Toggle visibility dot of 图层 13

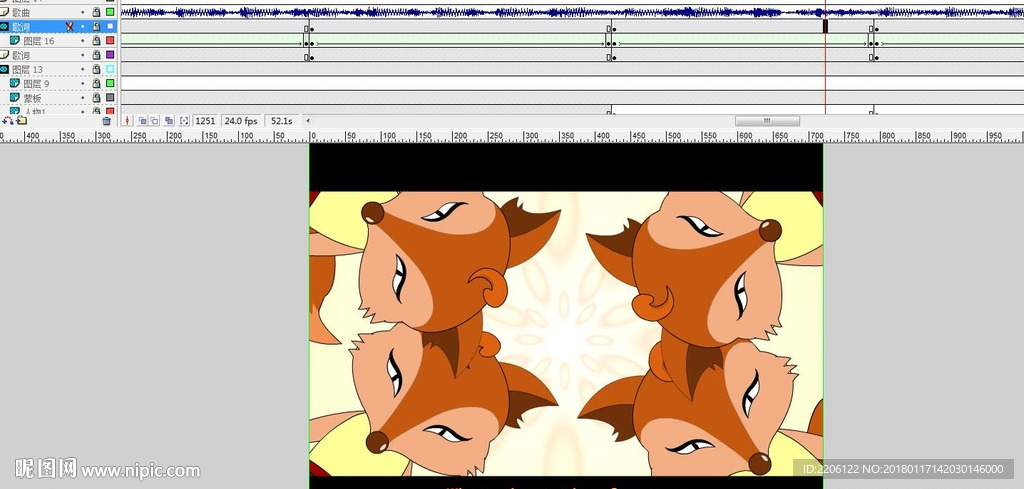tap(83, 69)
